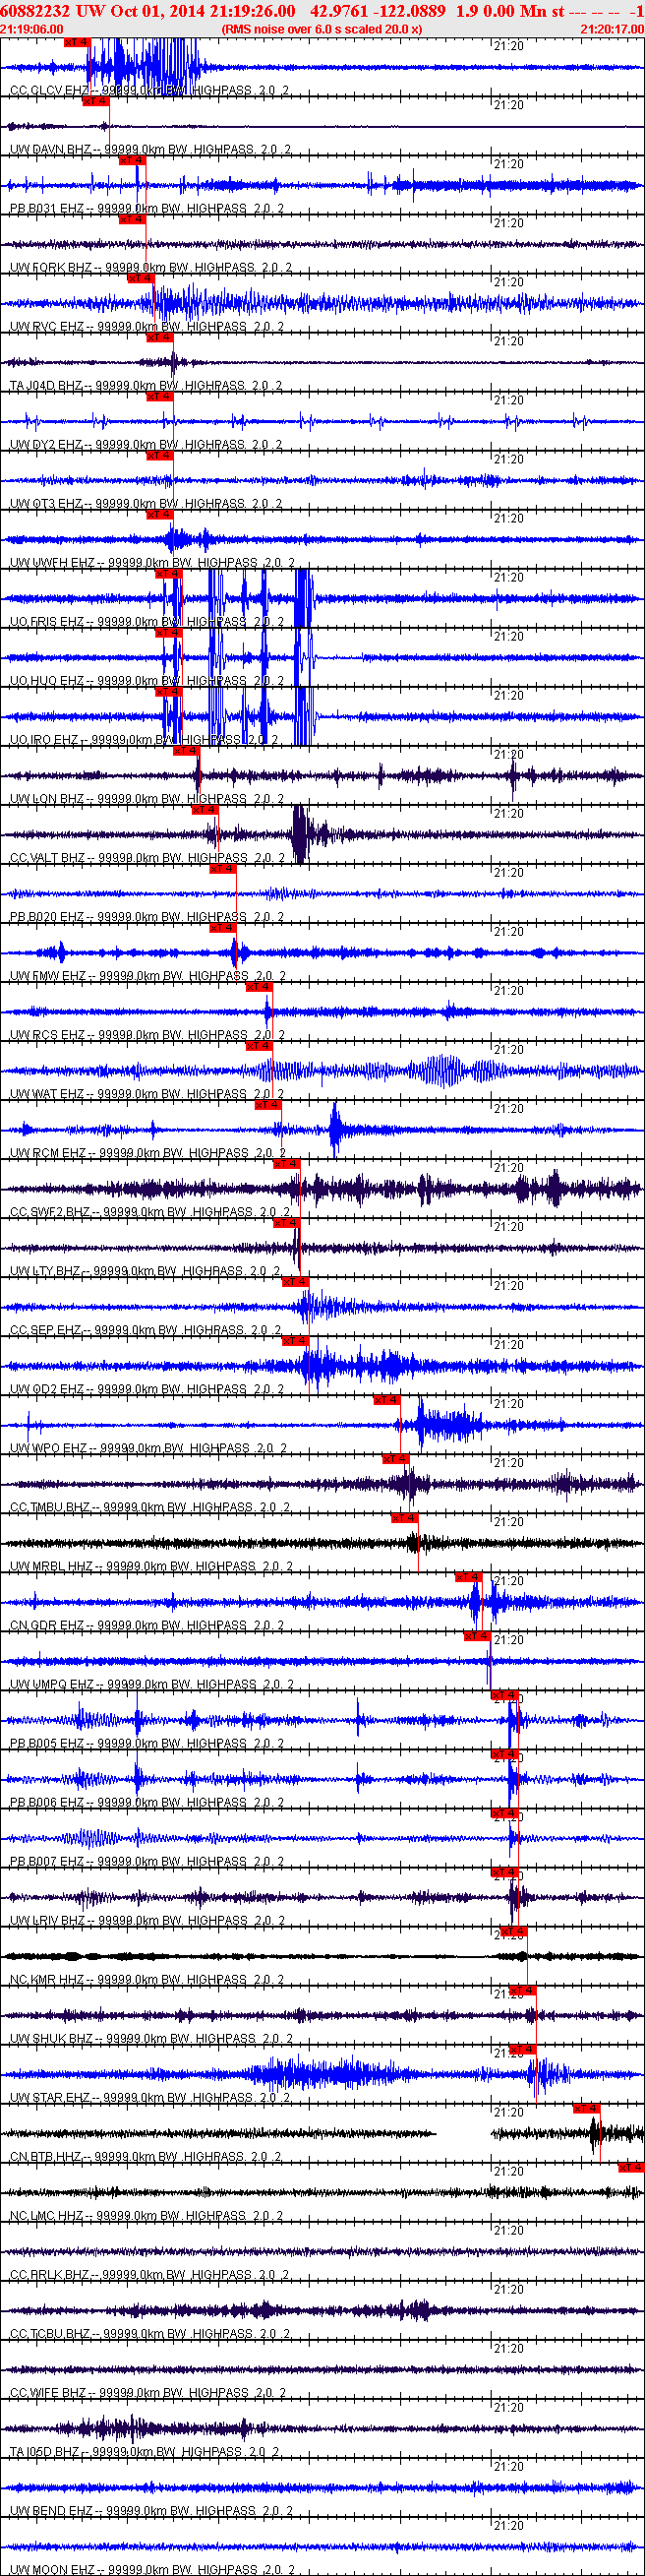Select the start time 21:19:06.00 label
This screenshot has height=2576, width=645.
(32, 30)
